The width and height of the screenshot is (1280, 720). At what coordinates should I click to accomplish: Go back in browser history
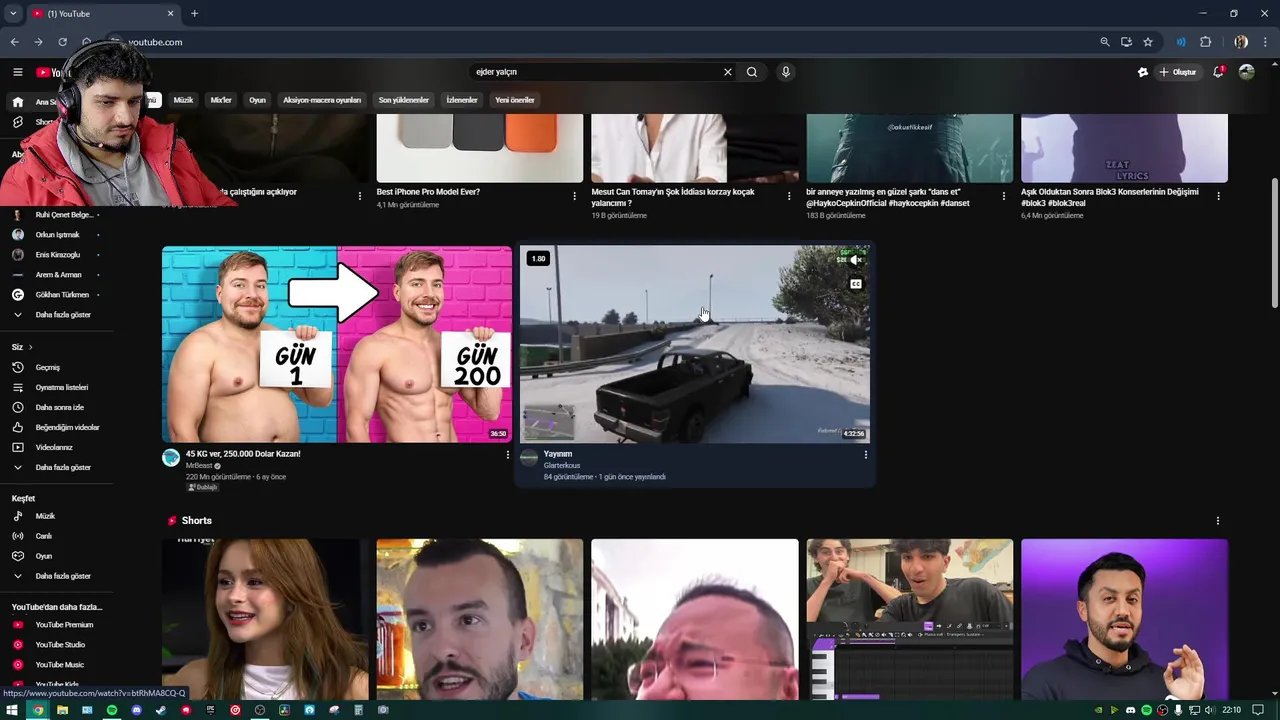14,42
